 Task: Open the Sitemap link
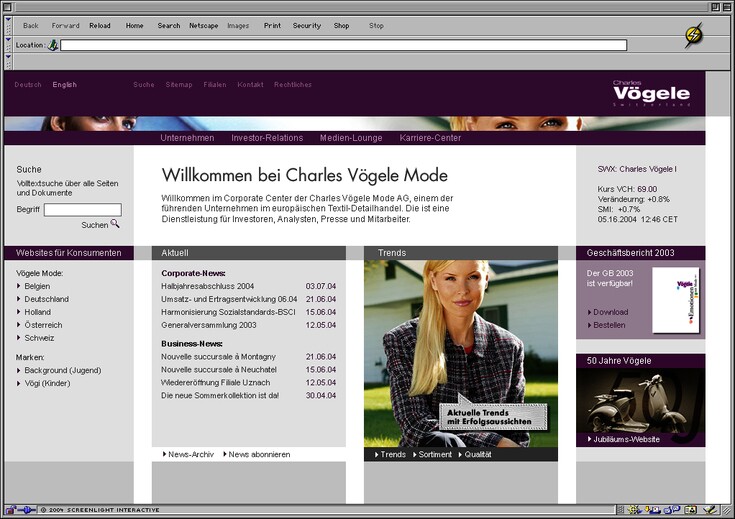tap(179, 85)
